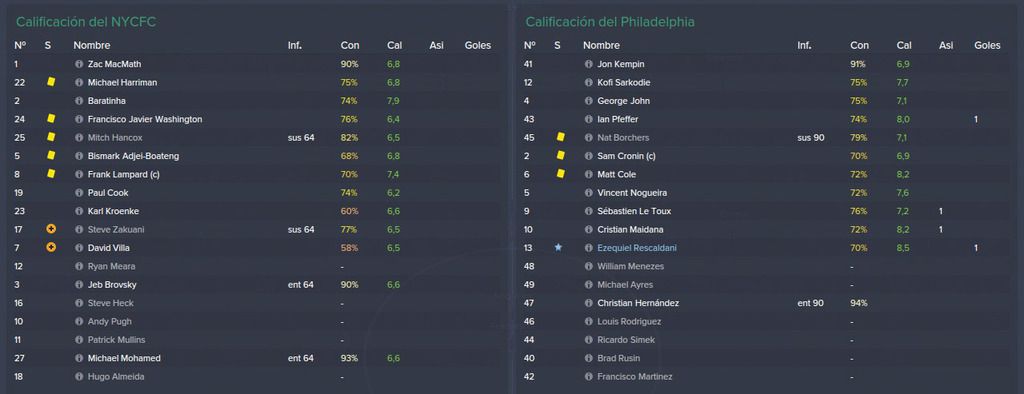
Task: Click yellow card icon for Matt Cole
Action: [560, 174]
